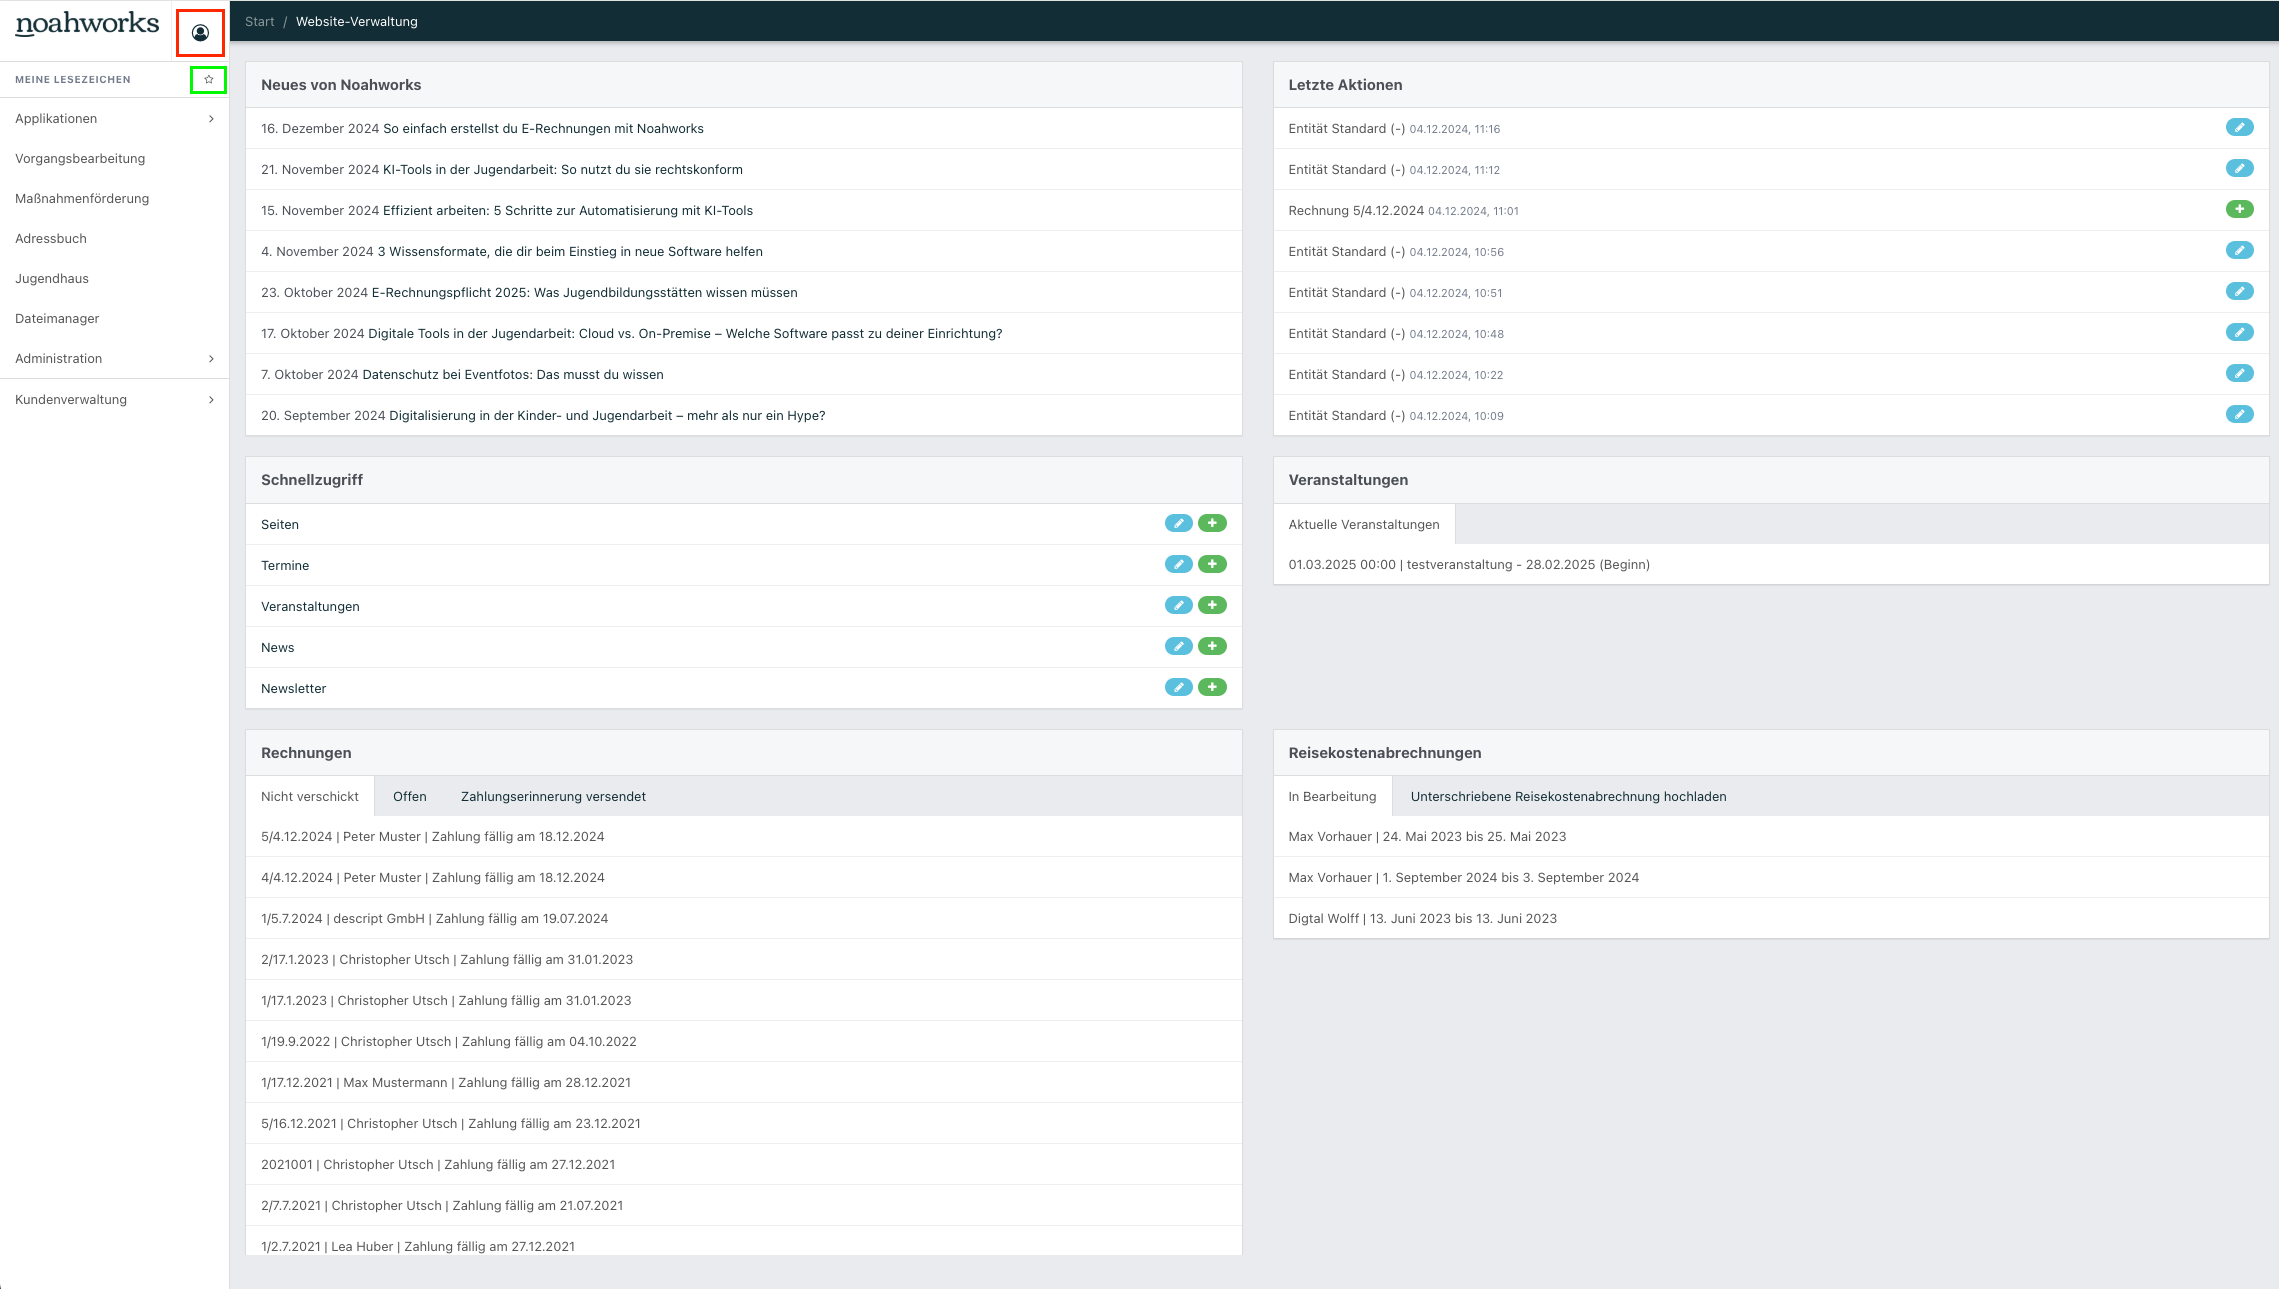Click the edit pencil for Seiten
Viewport: 2279px width, 1289px height.
pyautogui.click(x=1179, y=524)
